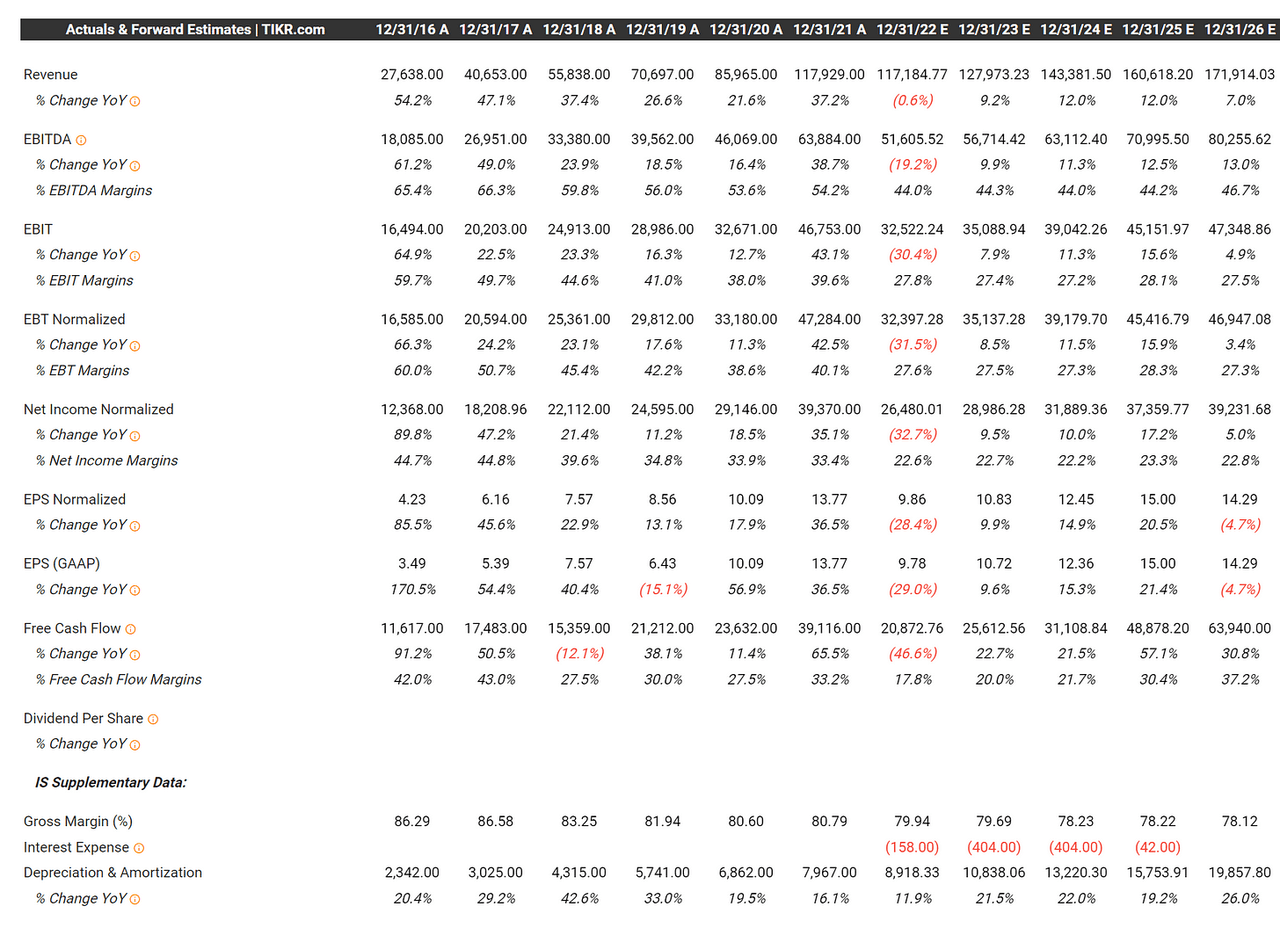Click the % EBIT Margins row label
1280x928 pixels.
click(84, 281)
